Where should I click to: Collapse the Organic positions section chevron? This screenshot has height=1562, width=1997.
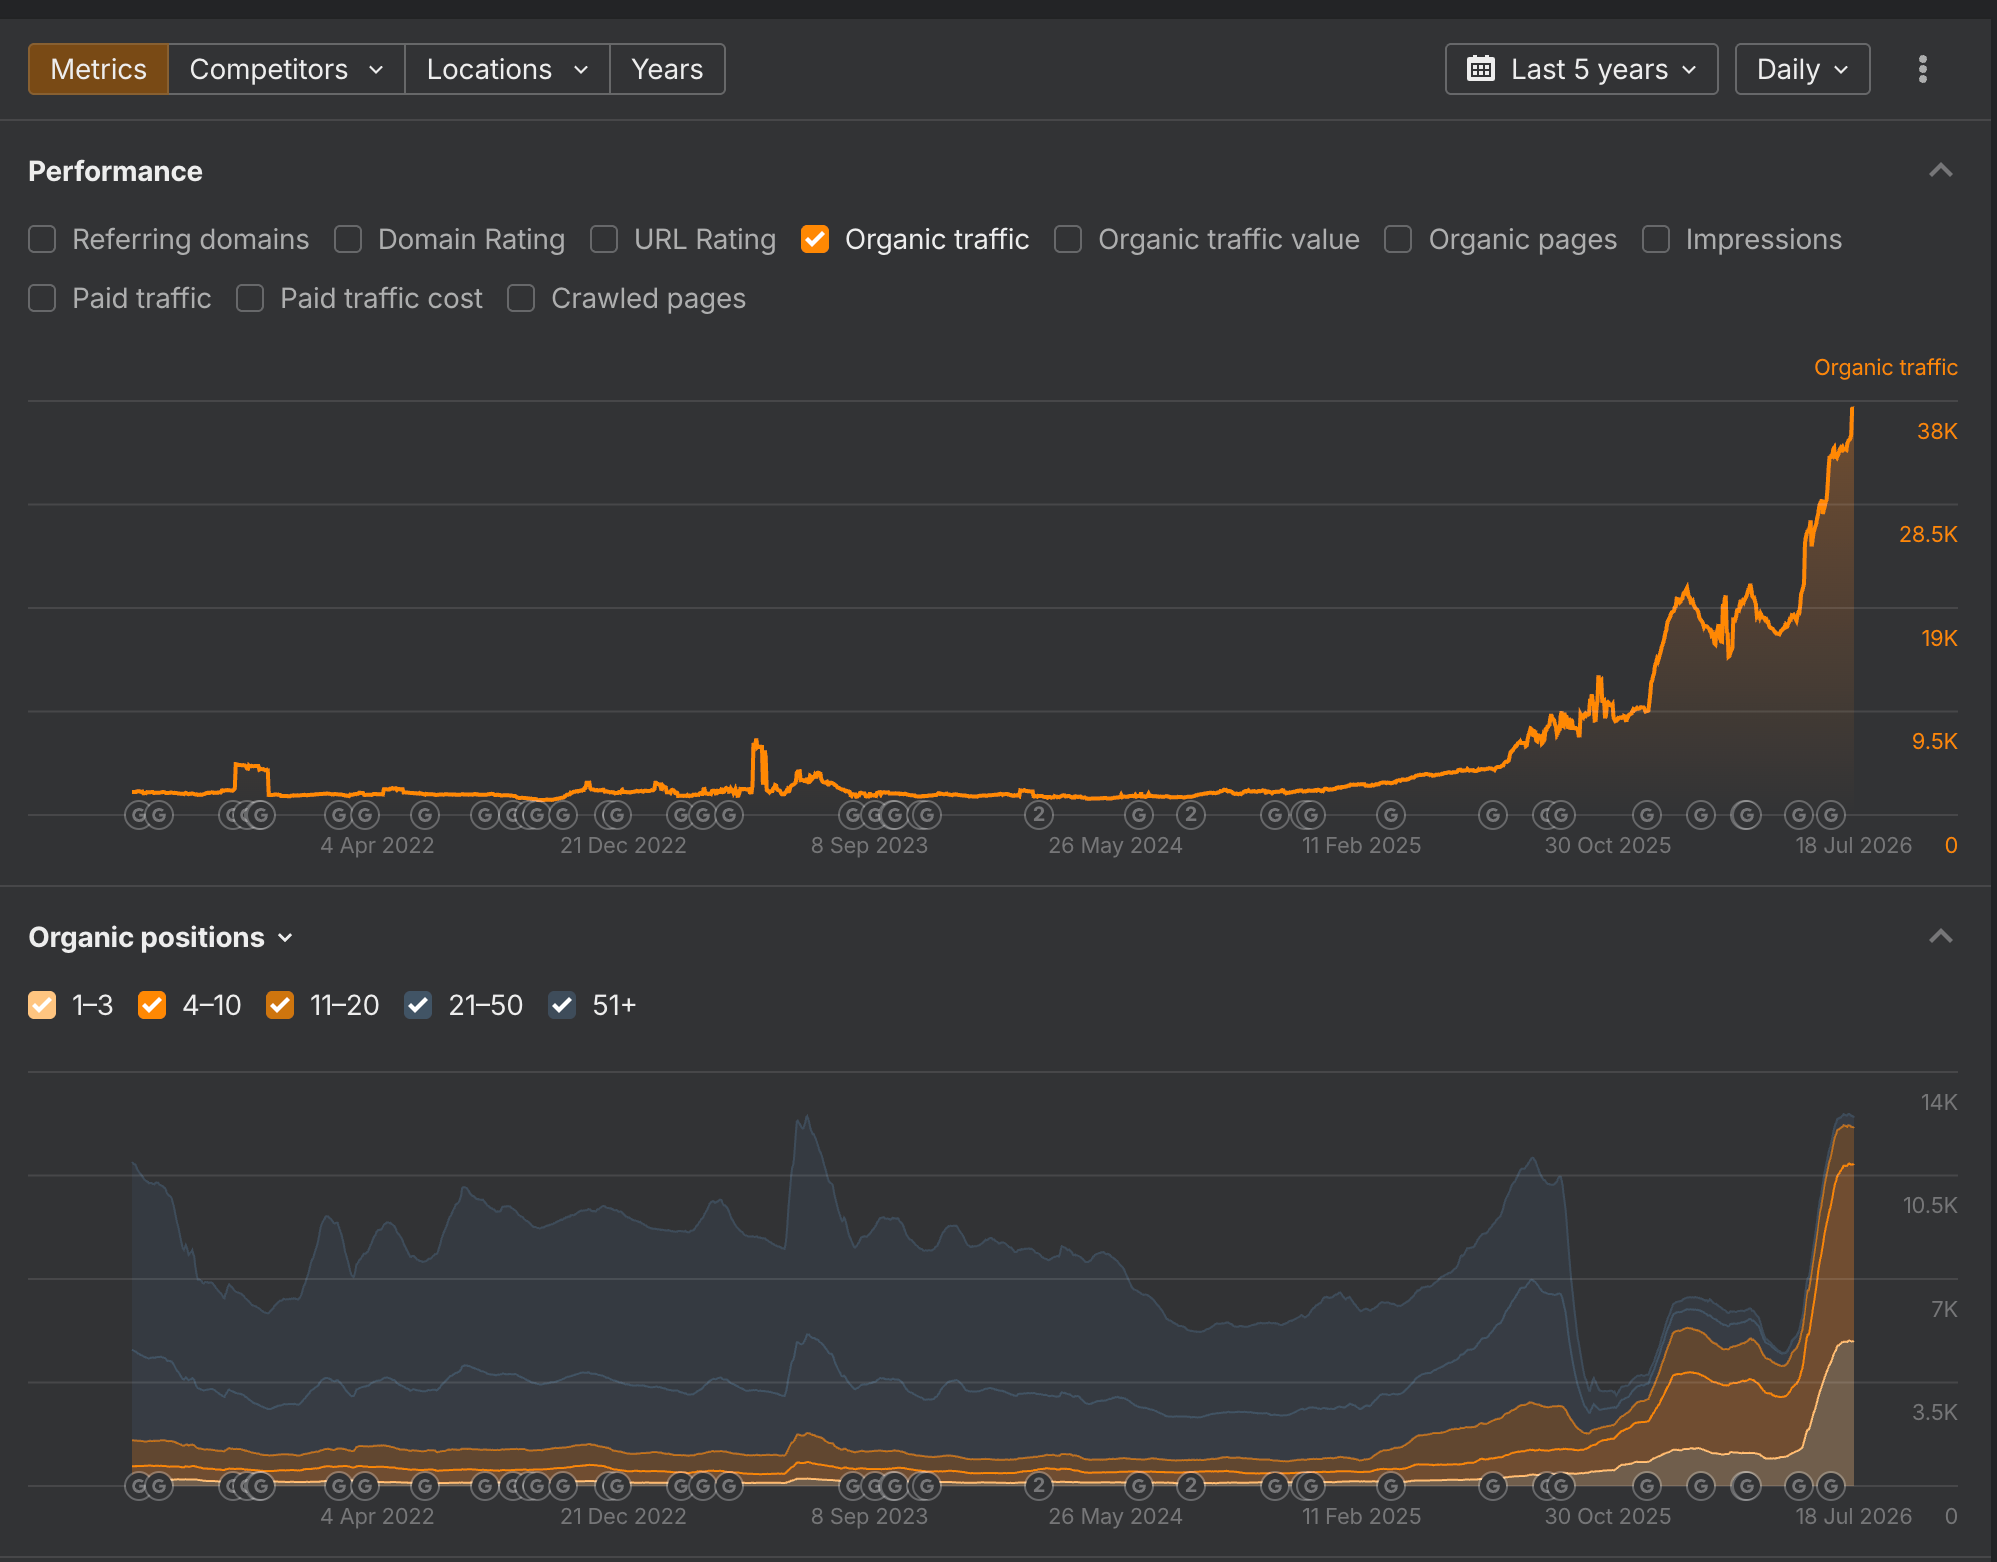1940,937
